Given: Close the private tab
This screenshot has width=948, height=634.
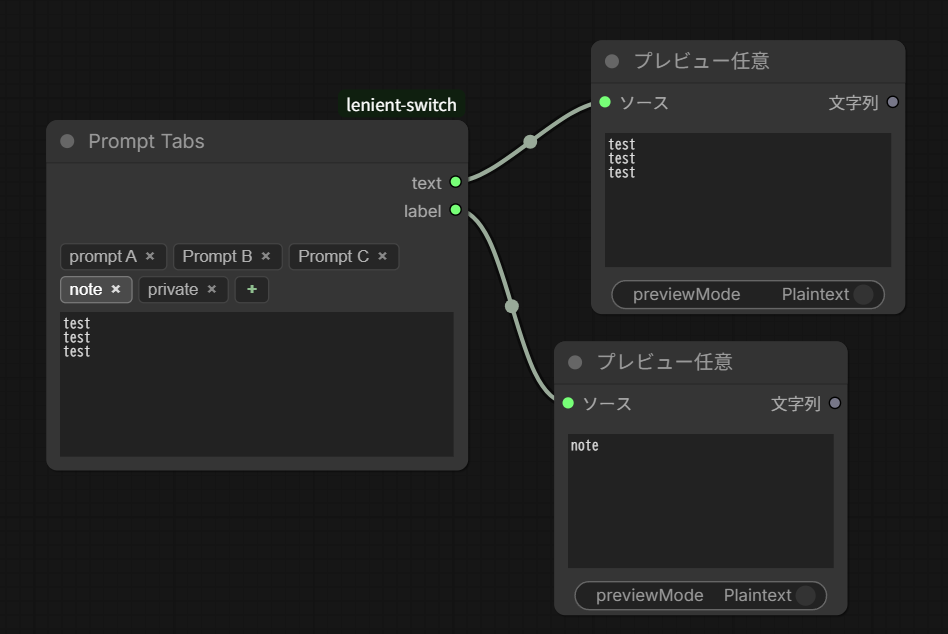Looking at the screenshot, I should coord(212,290).
